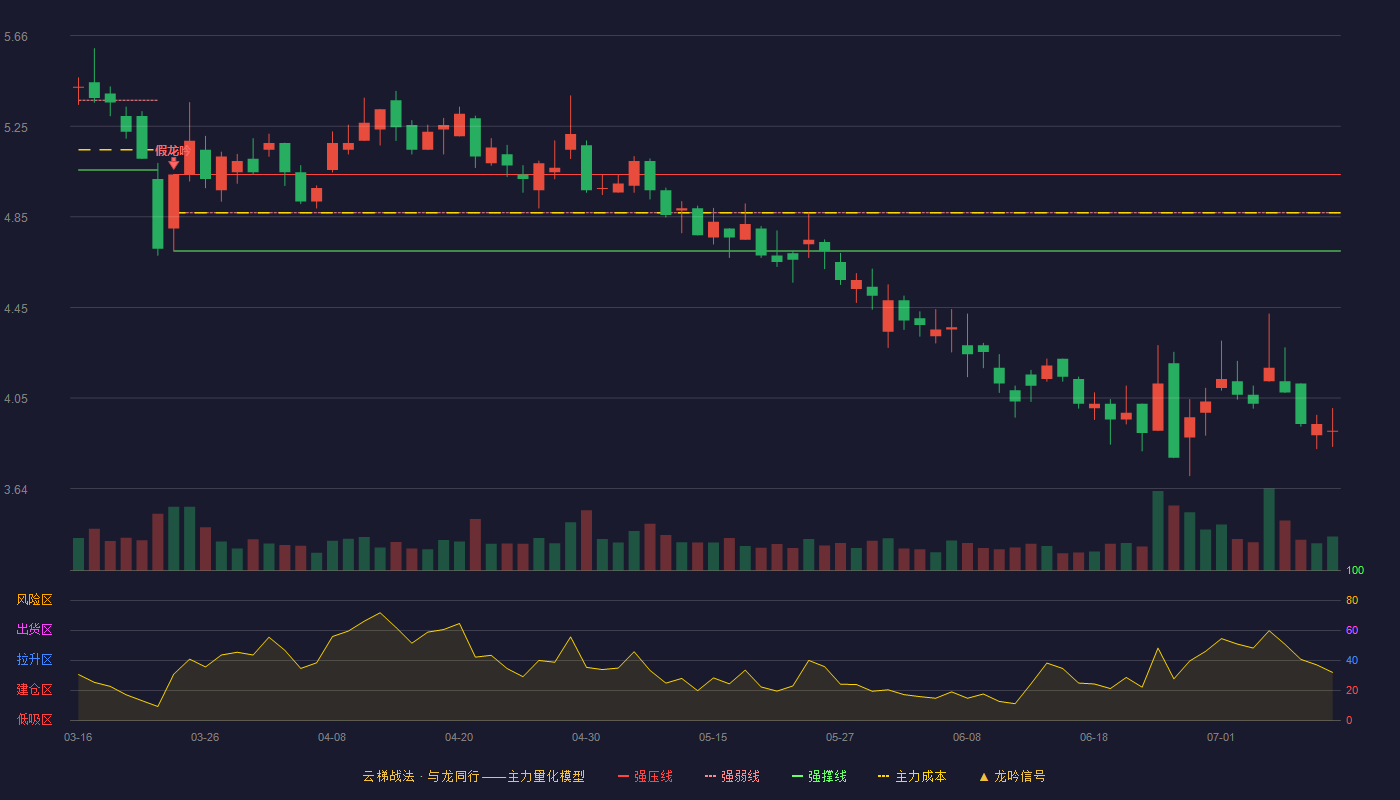This screenshot has width=1400, height=800.
Task: Click the 低吸区 zone label
Action: [34, 720]
